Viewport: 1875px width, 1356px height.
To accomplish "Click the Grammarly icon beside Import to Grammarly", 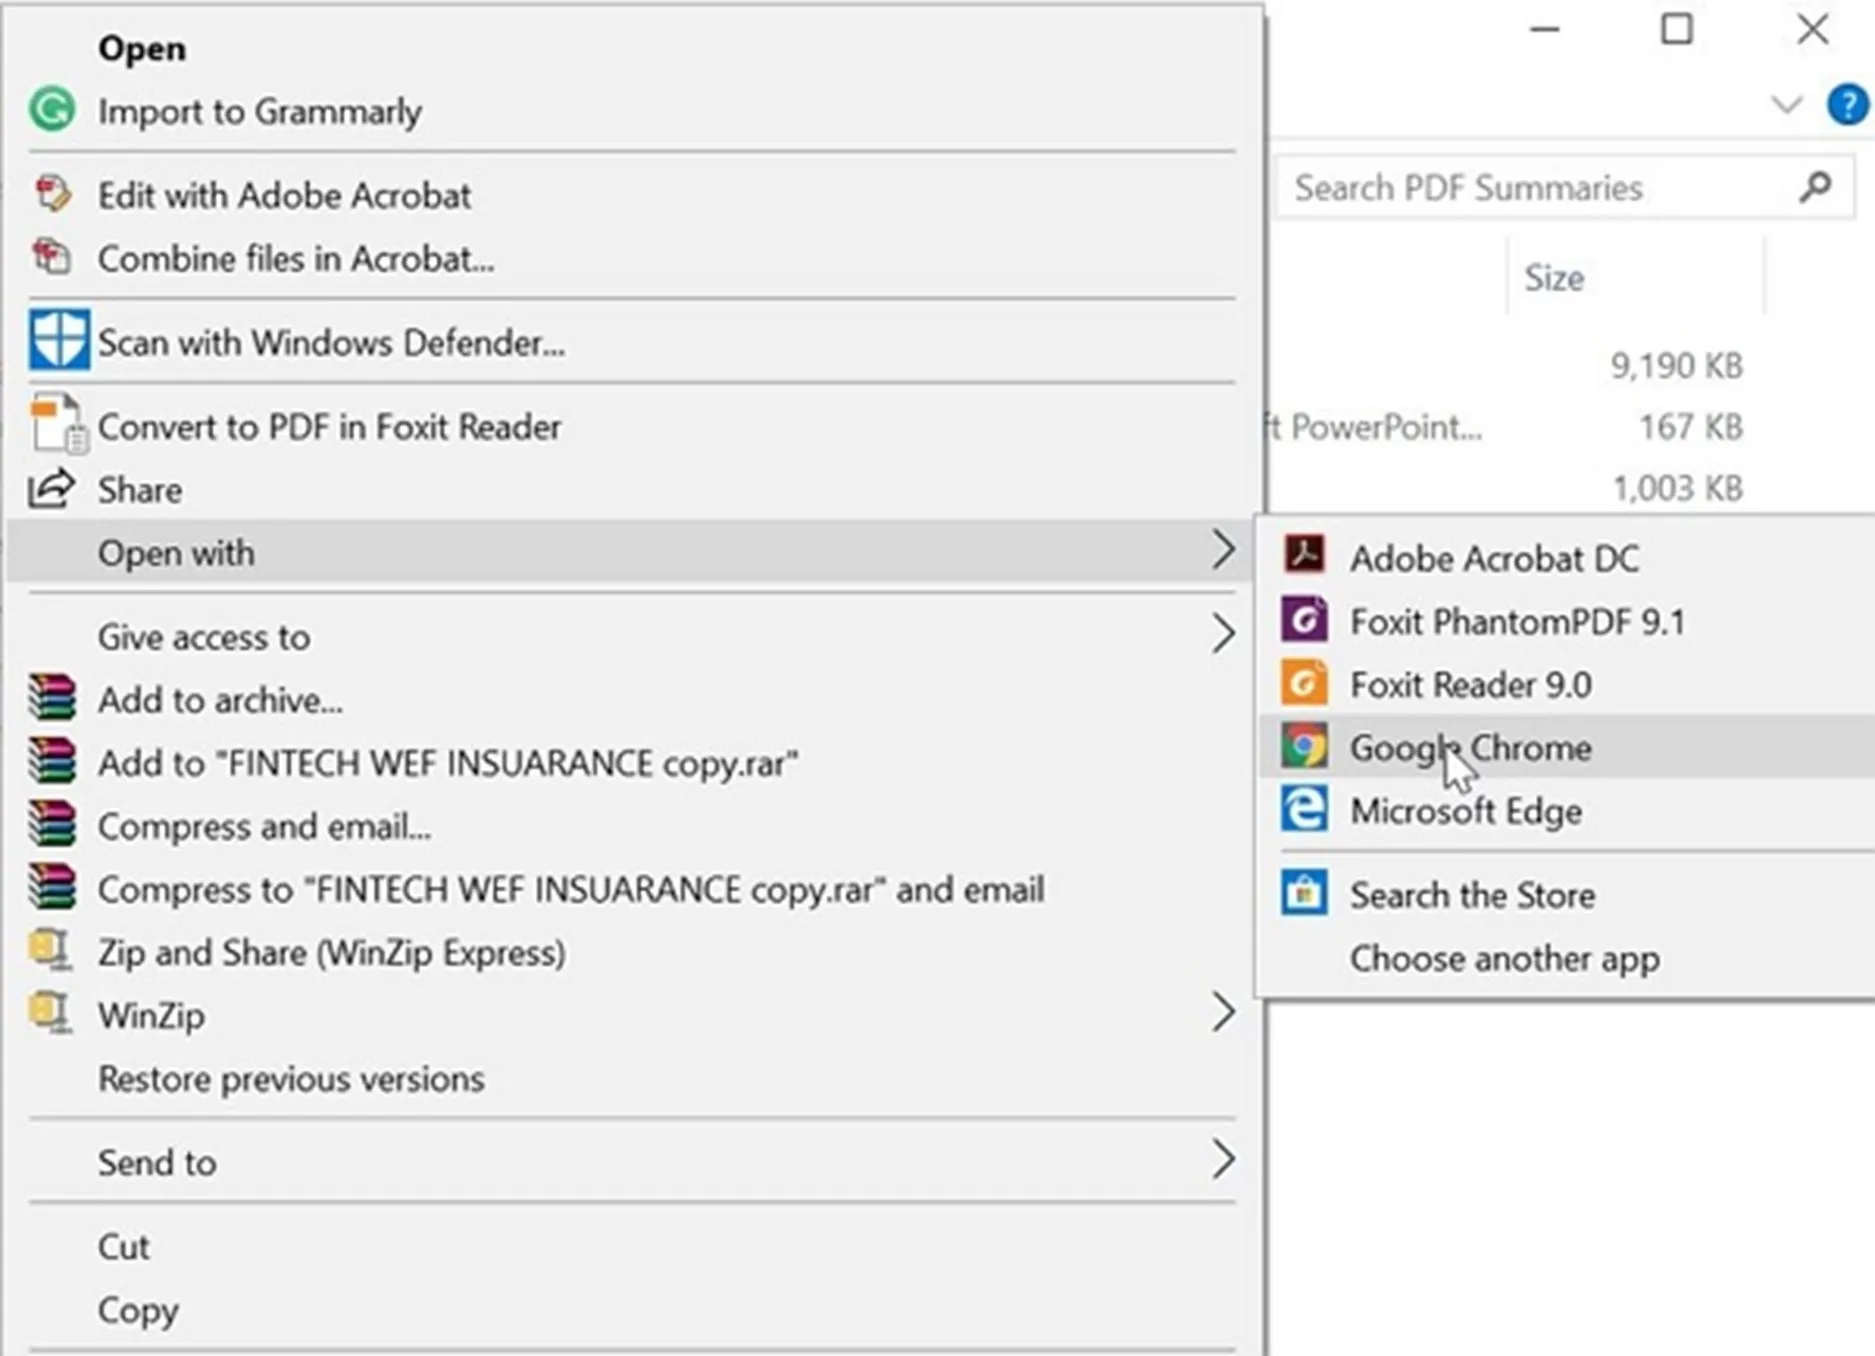I will pyautogui.click(x=52, y=110).
